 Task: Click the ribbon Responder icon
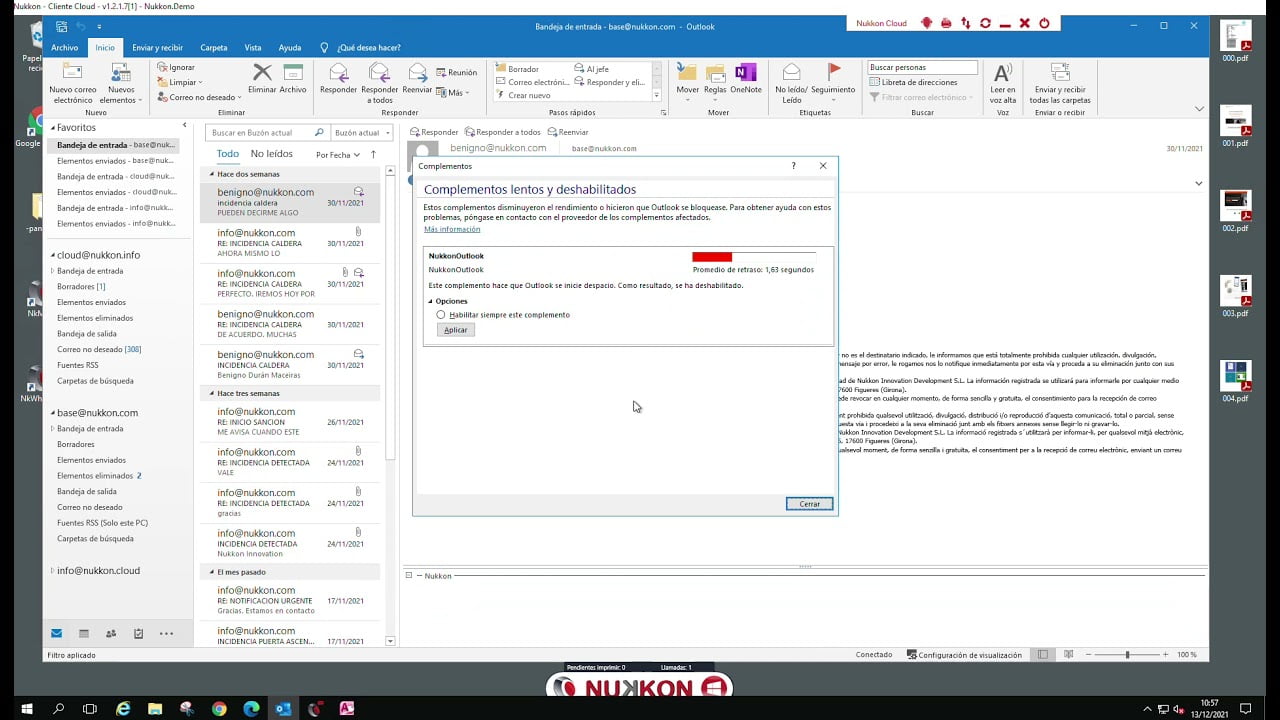(338, 72)
